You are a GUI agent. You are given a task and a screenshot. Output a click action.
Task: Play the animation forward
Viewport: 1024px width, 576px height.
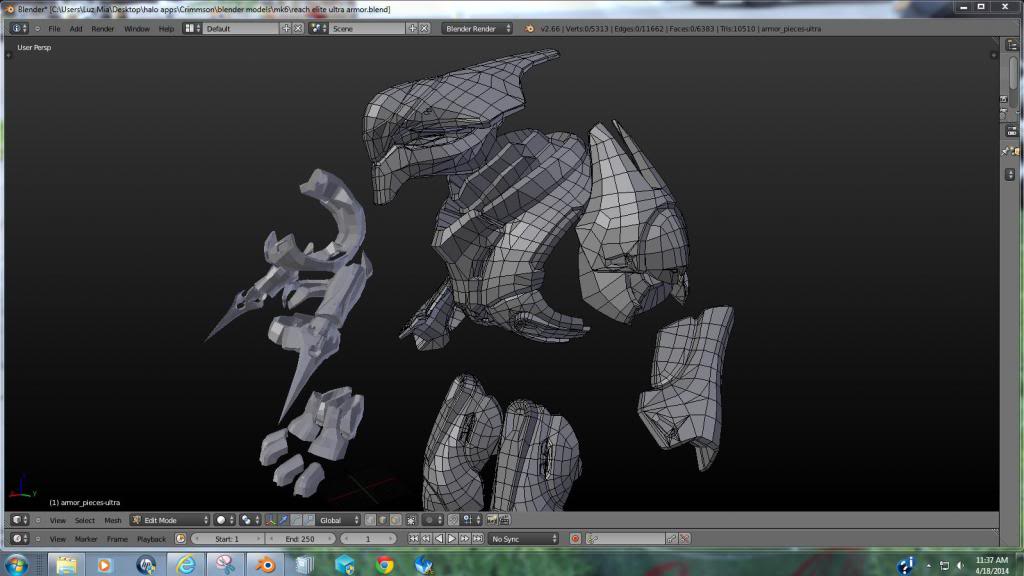(451, 539)
